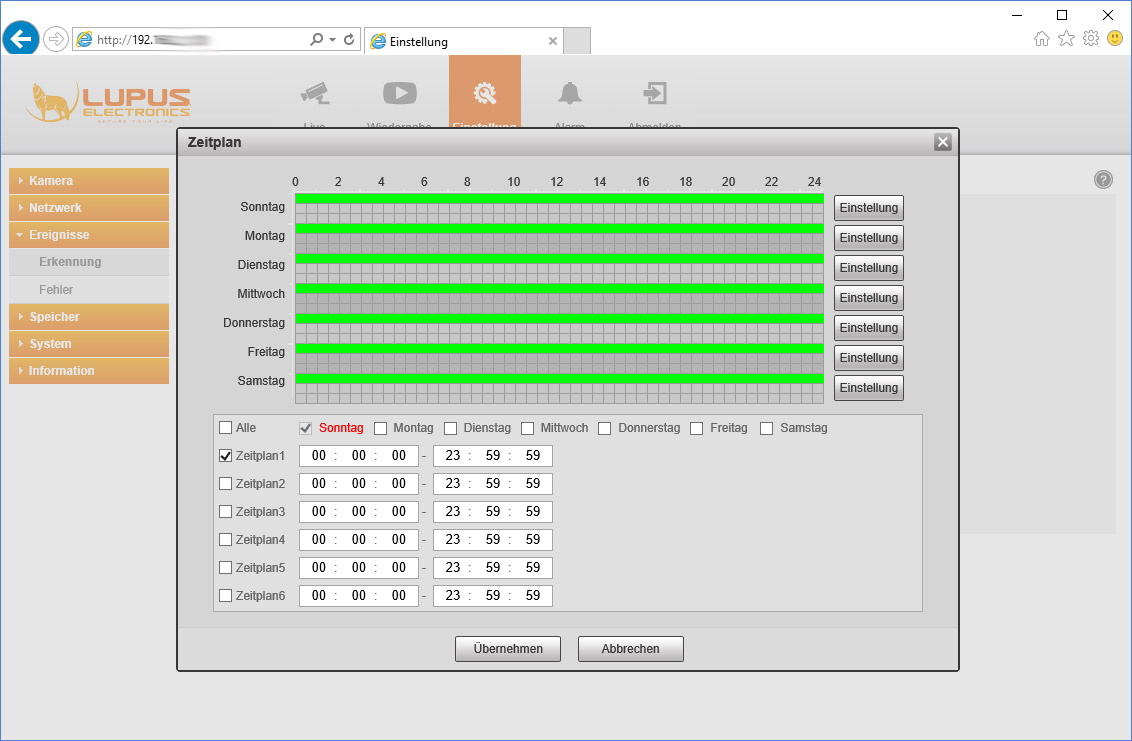Click the Abmelden logout icon
This screenshot has width=1132, height=741.
click(655, 94)
